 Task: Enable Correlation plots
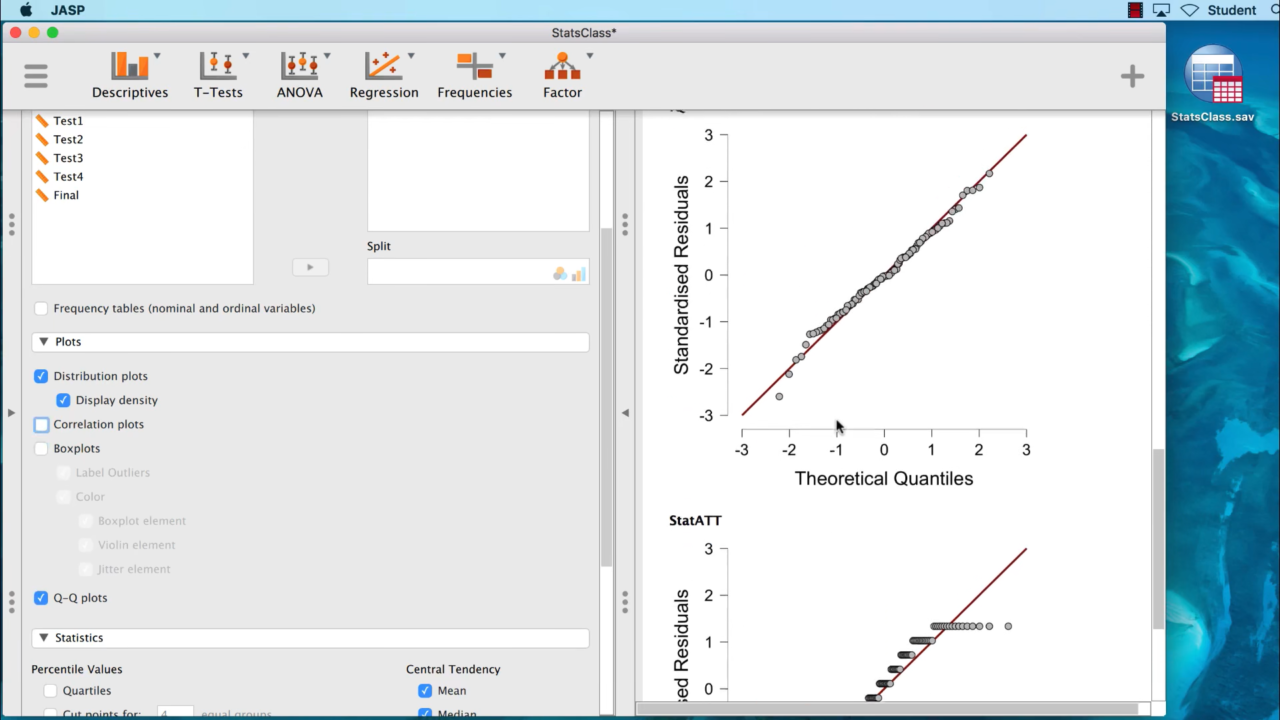coord(41,424)
